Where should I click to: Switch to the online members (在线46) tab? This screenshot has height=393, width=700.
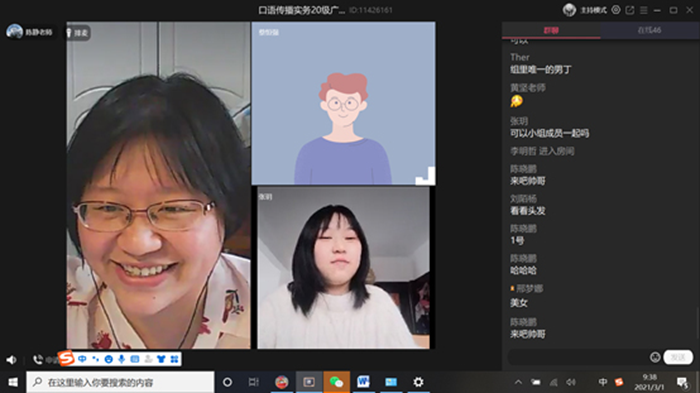pyautogui.click(x=650, y=30)
